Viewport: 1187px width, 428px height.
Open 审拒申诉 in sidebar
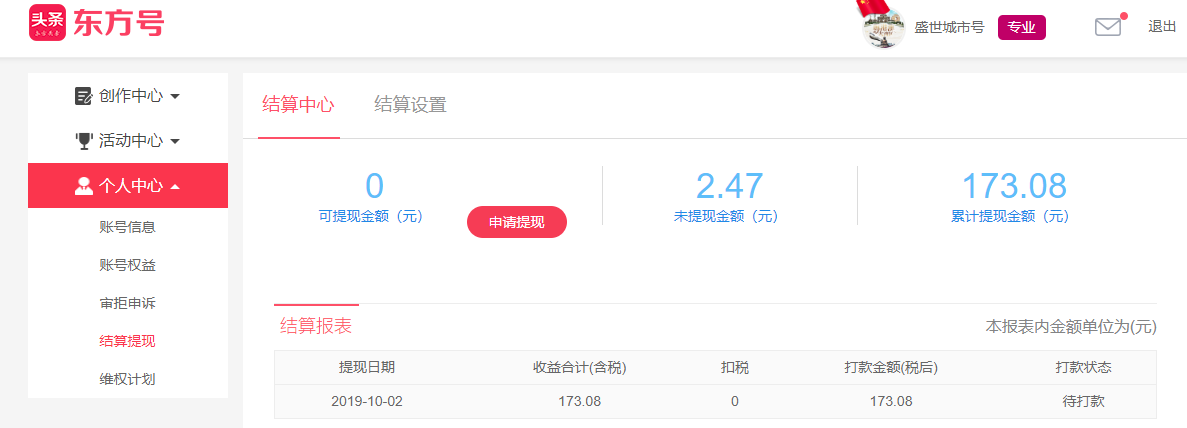point(127,303)
